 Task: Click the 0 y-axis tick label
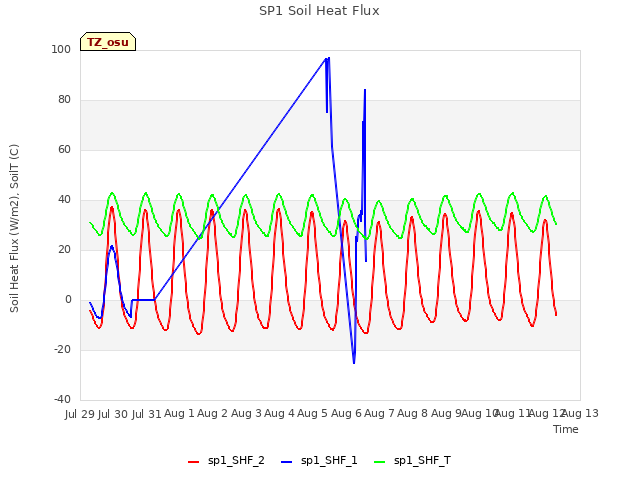point(68,300)
